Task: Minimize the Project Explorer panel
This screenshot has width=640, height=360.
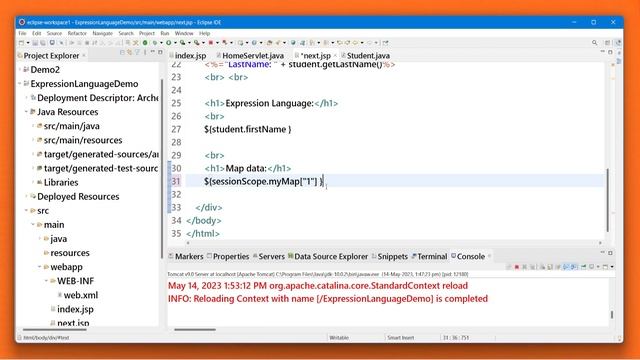Action: (x=153, y=52)
